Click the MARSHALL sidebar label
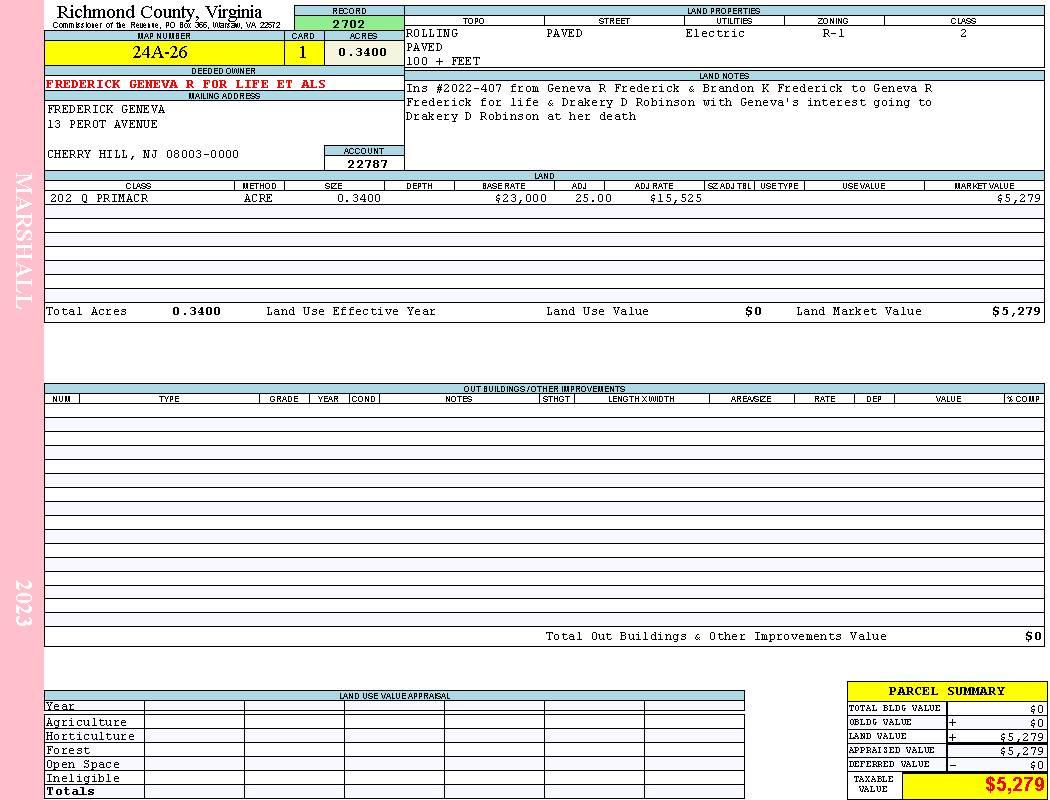1050x800 pixels. [23, 241]
